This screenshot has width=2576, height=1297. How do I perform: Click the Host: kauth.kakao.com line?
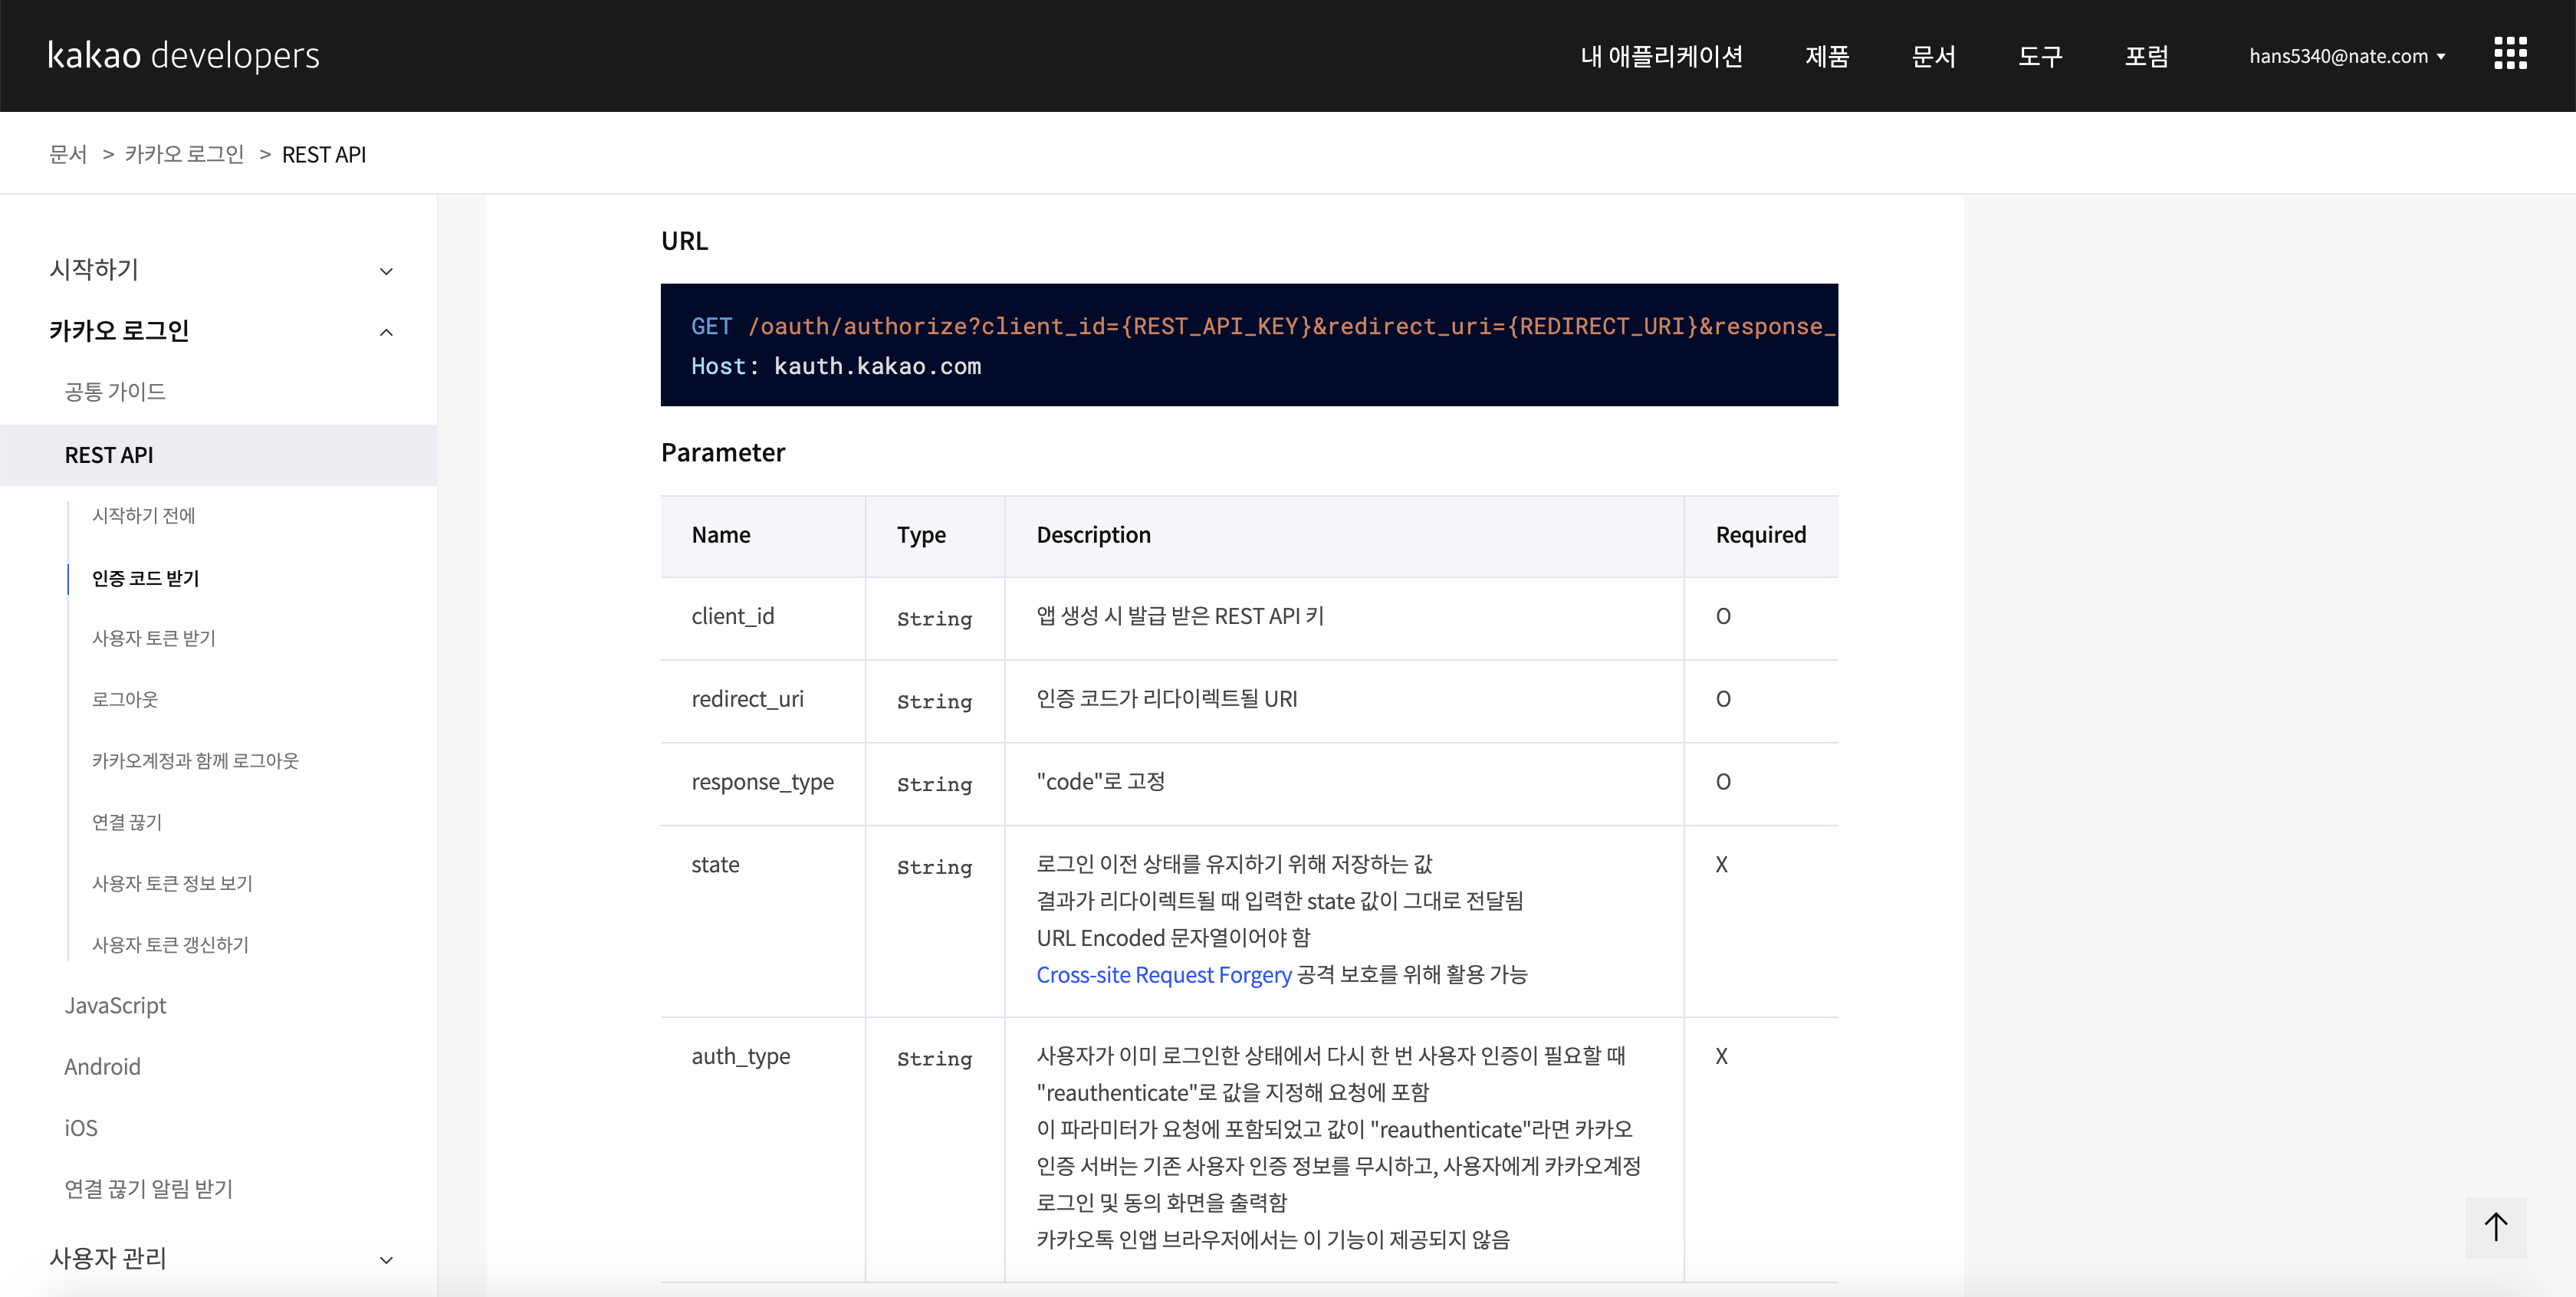tap(836, 366)
